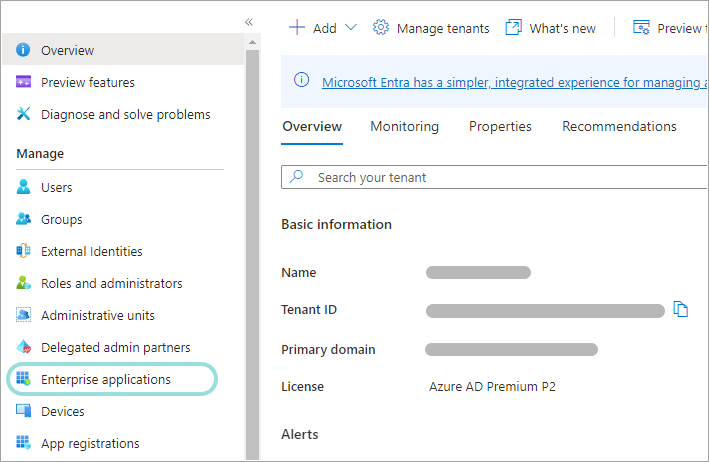Click the Name label

click(x=298, y=273)
